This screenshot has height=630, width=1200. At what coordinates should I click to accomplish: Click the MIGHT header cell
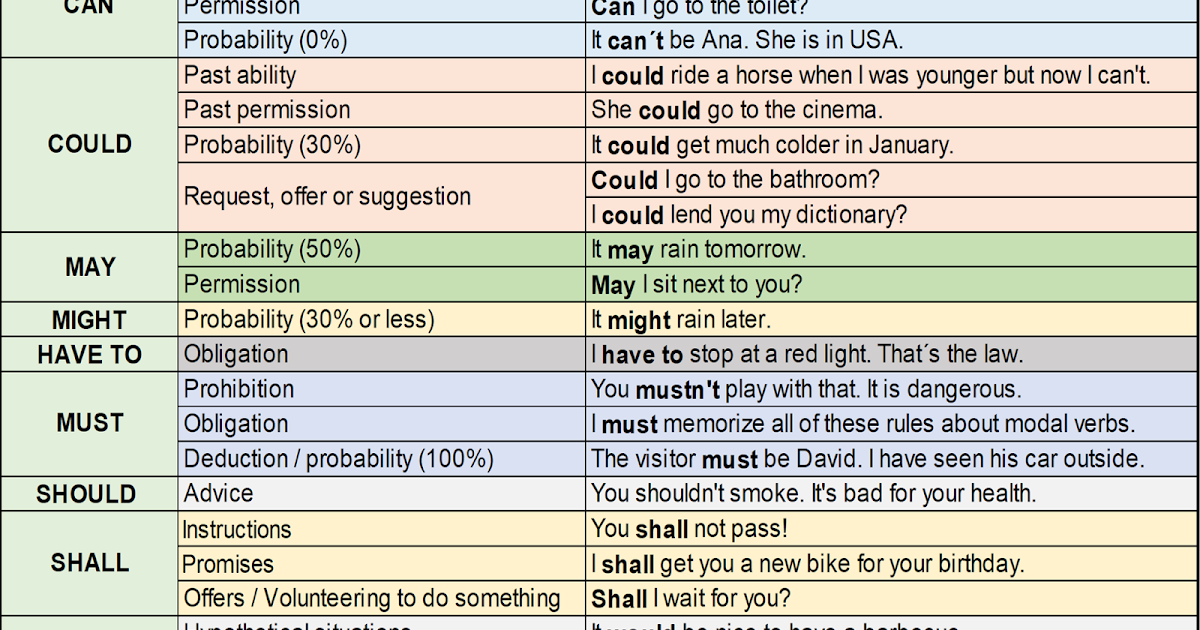[89, 320]
